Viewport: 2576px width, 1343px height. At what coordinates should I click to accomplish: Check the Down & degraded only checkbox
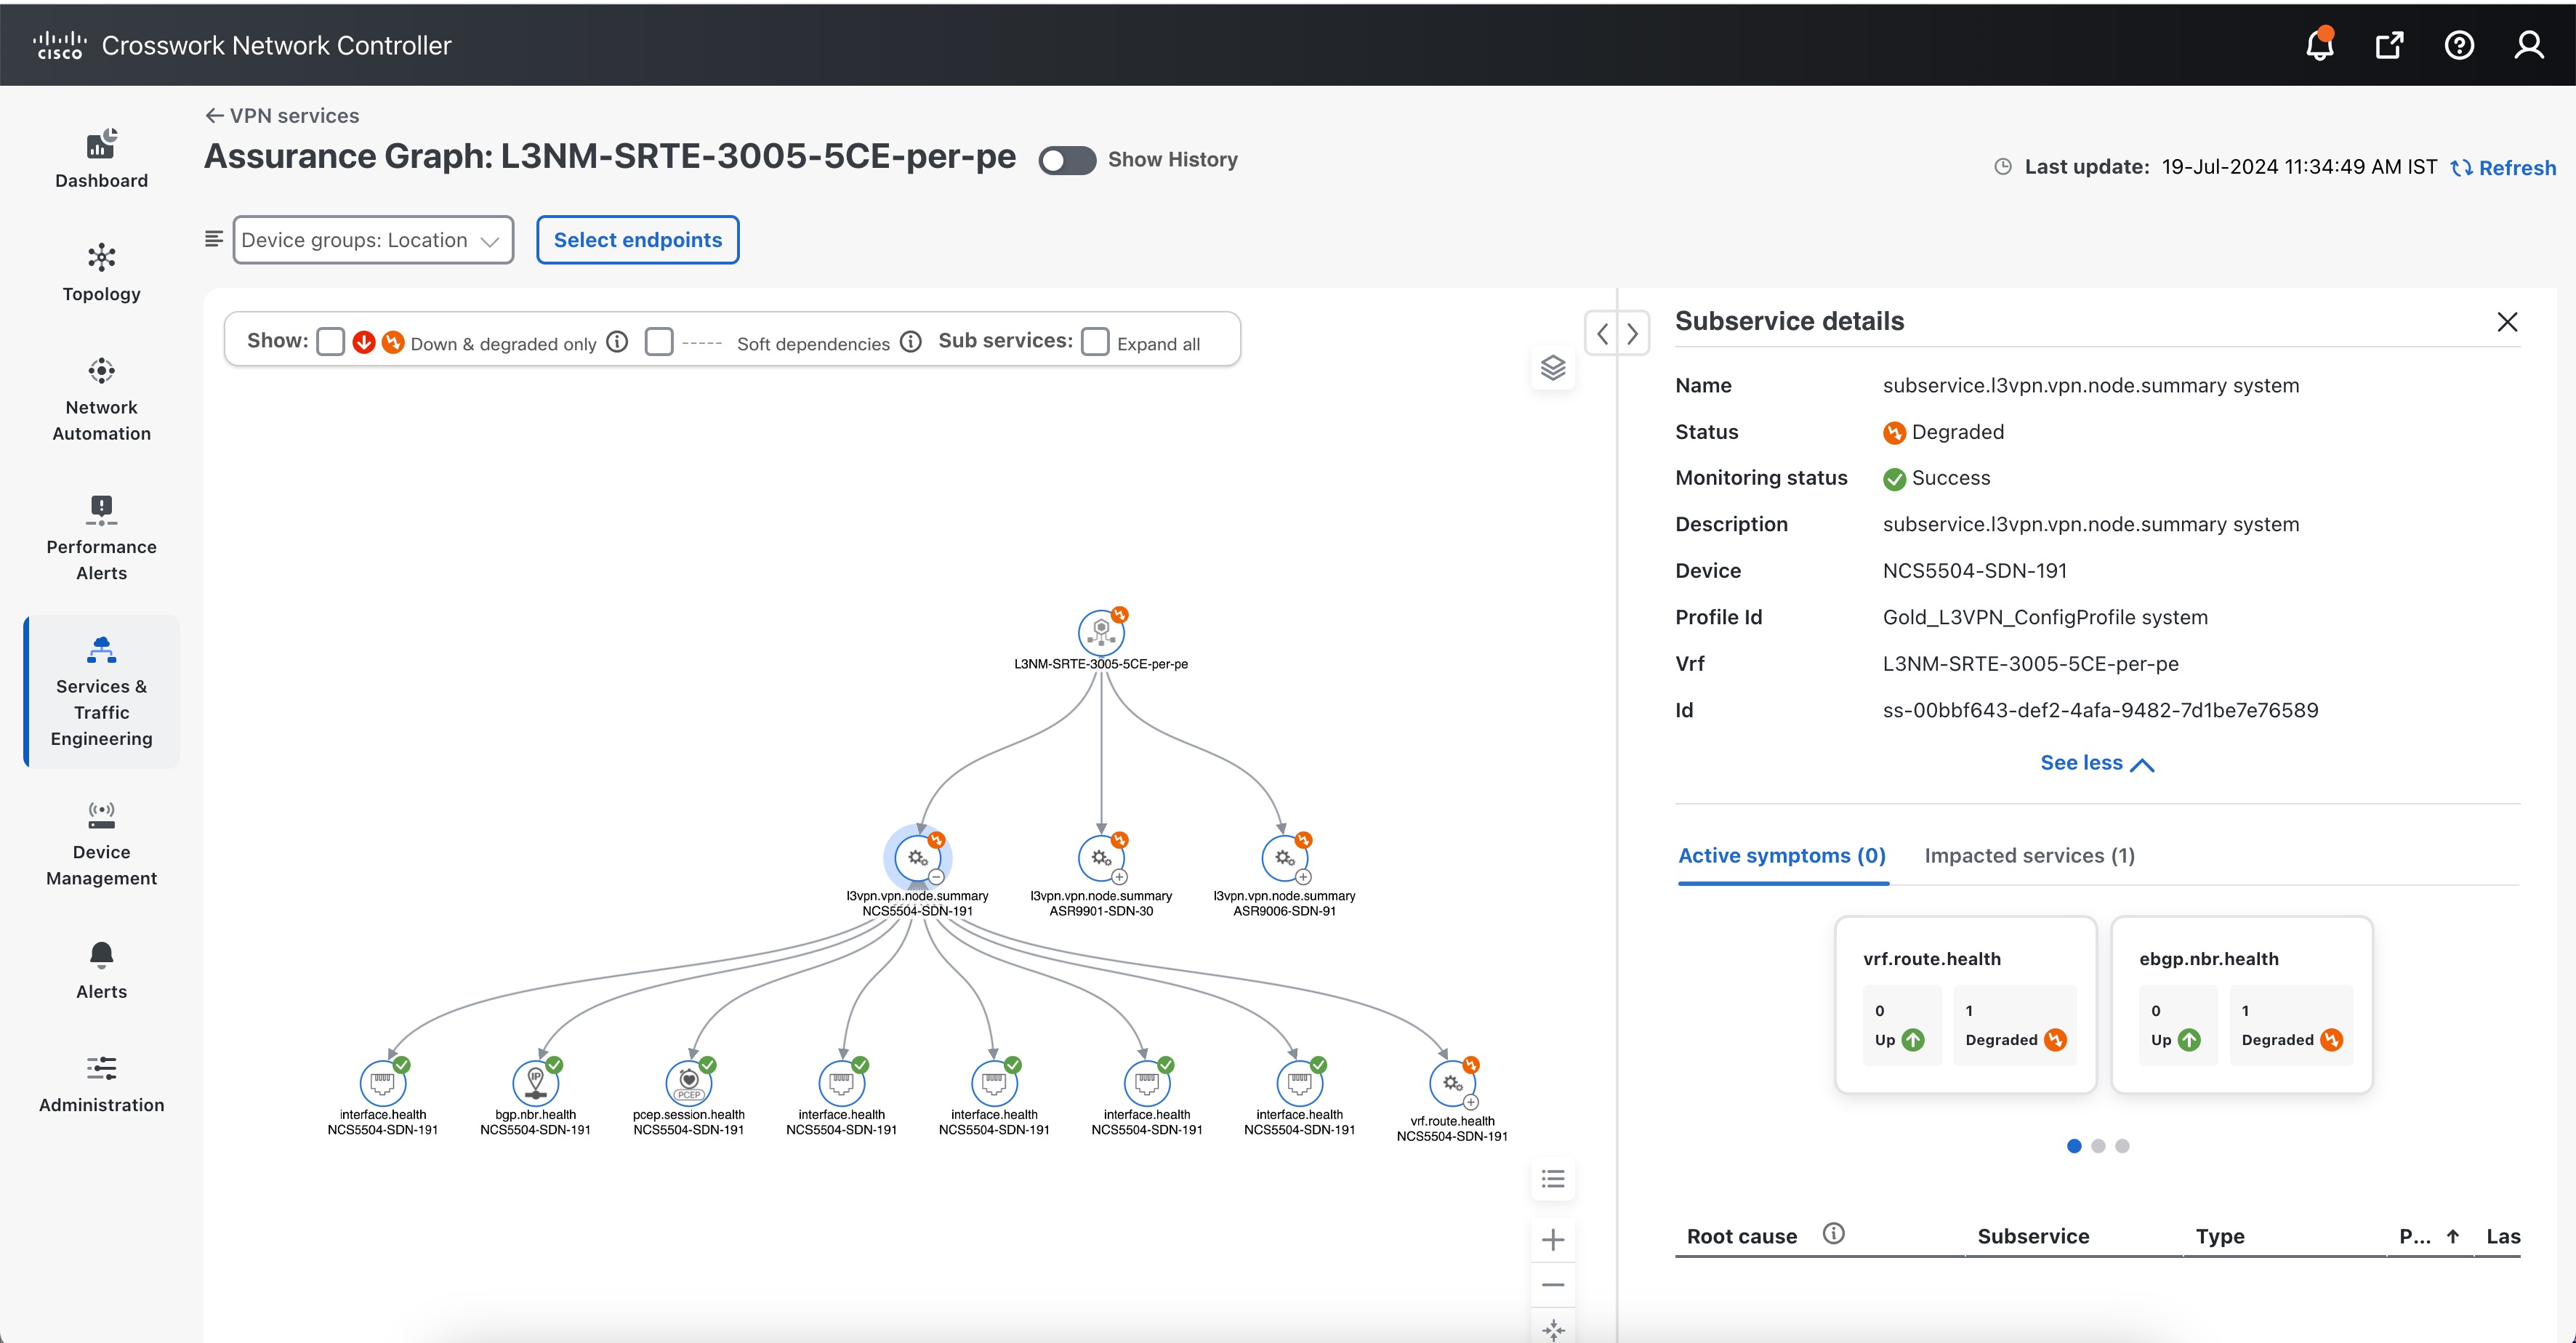[x=331, y=342]
